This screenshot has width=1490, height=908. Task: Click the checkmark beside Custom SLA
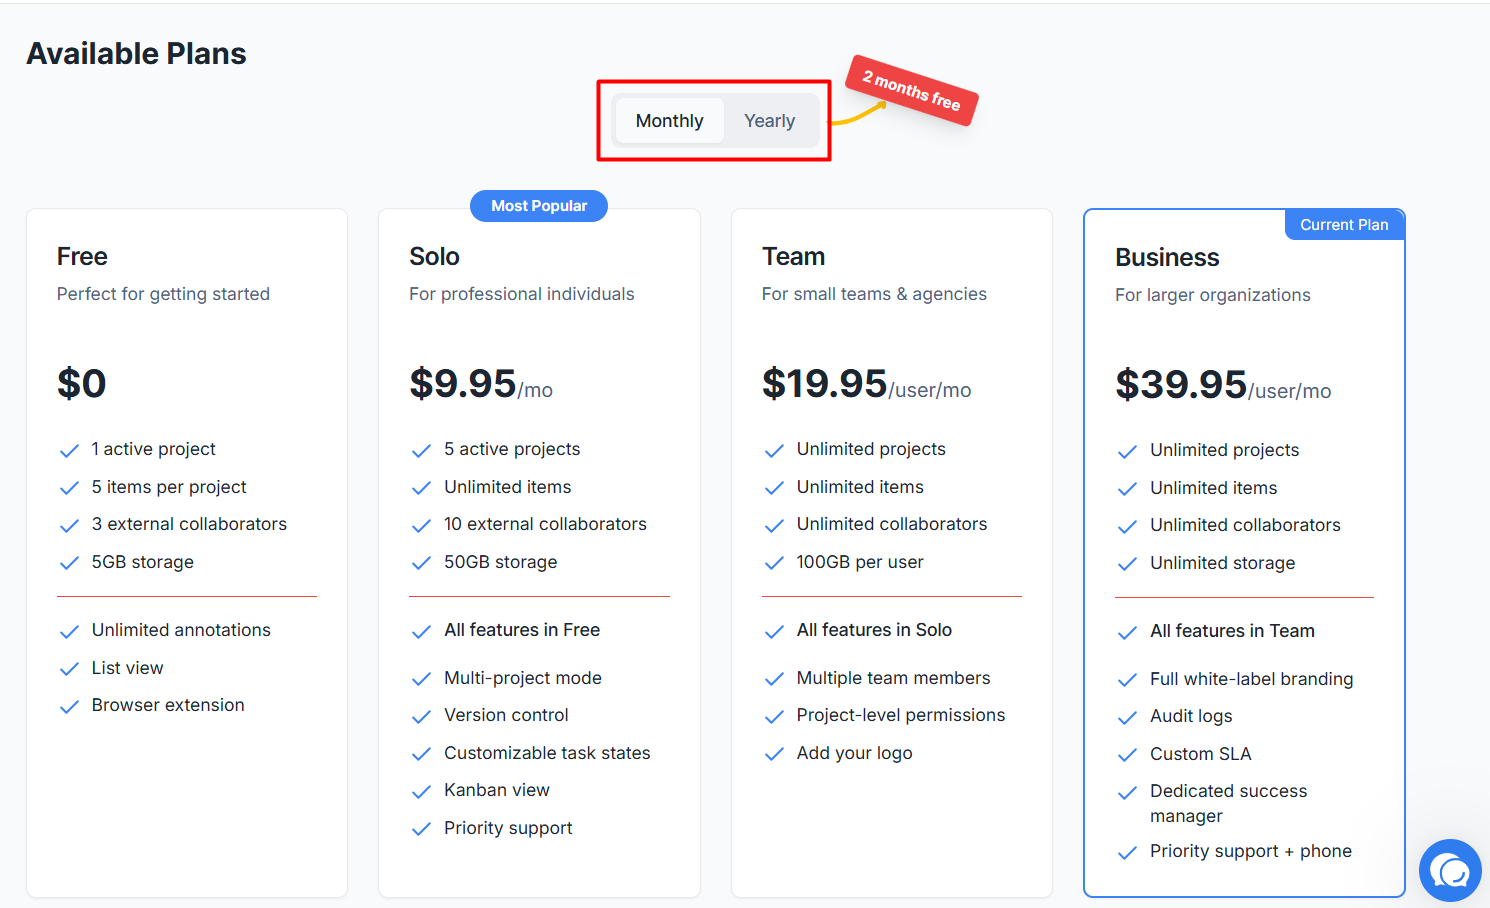coord(1127,755)
